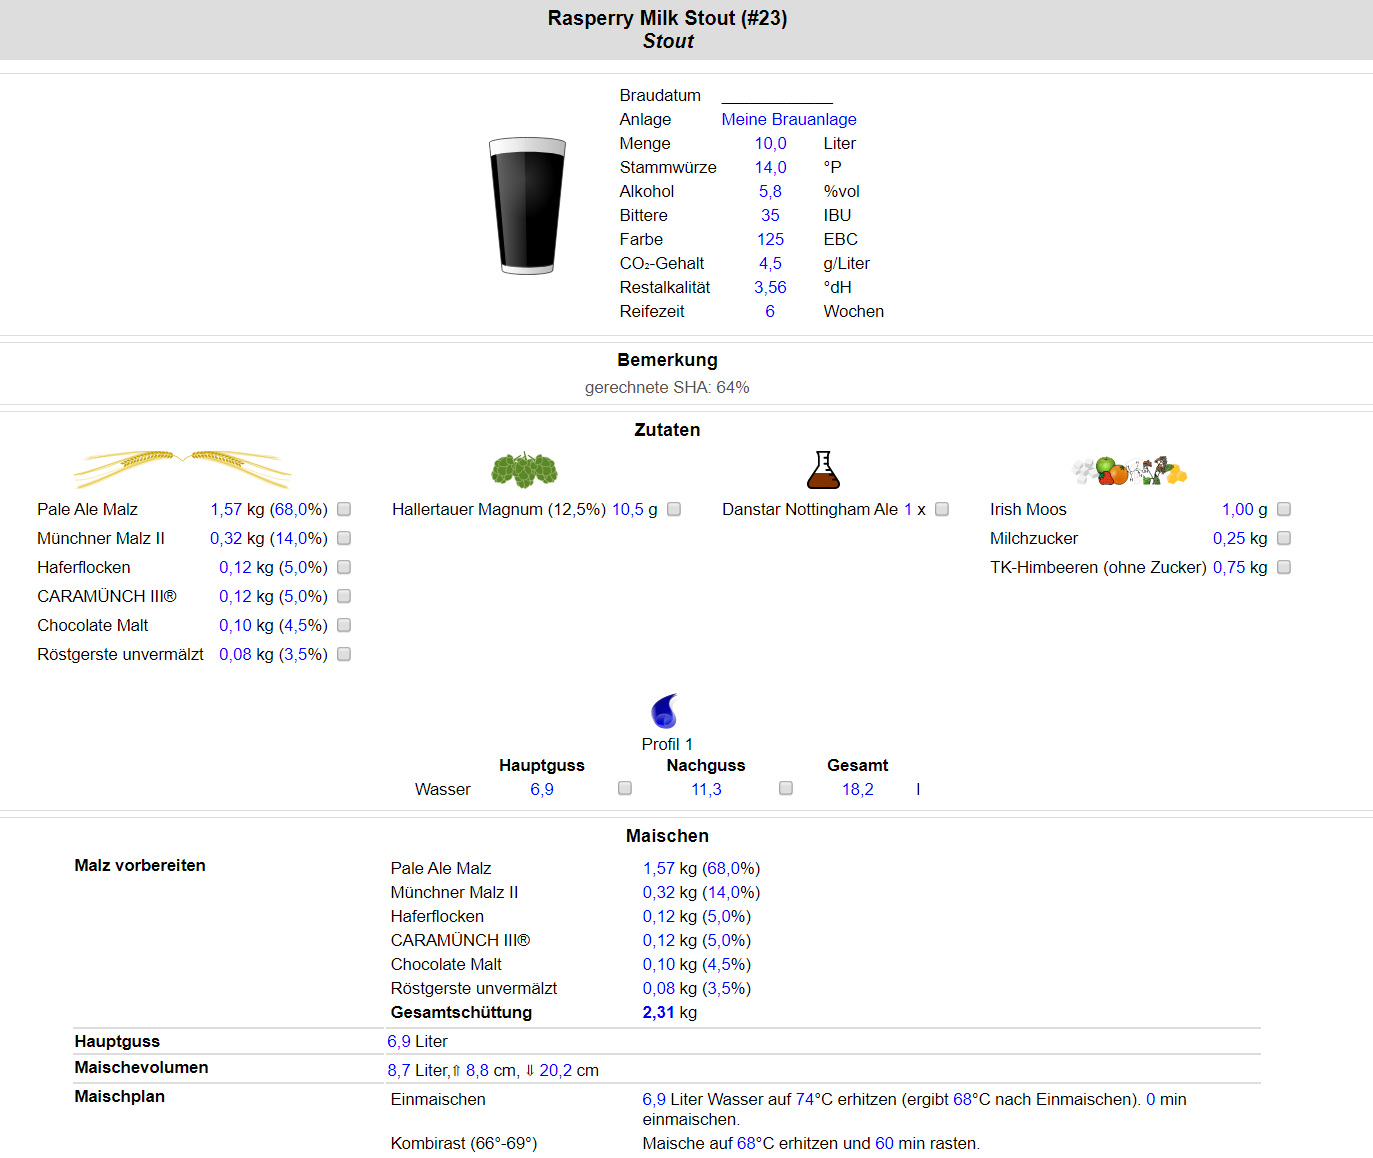The height and width of the screenshot is (1158, 1373).
Task: Mark Danstar Nottingham Ale yeast as done
Action: coord(942,509)
